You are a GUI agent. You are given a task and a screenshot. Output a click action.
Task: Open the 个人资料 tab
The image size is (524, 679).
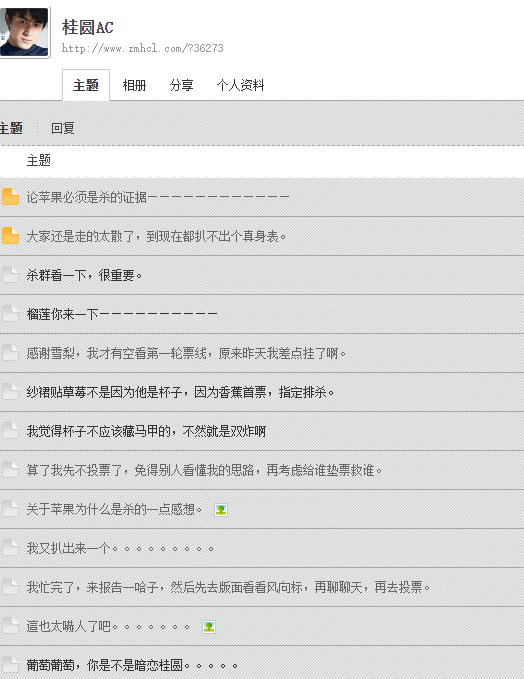click(x=240, y=85)
